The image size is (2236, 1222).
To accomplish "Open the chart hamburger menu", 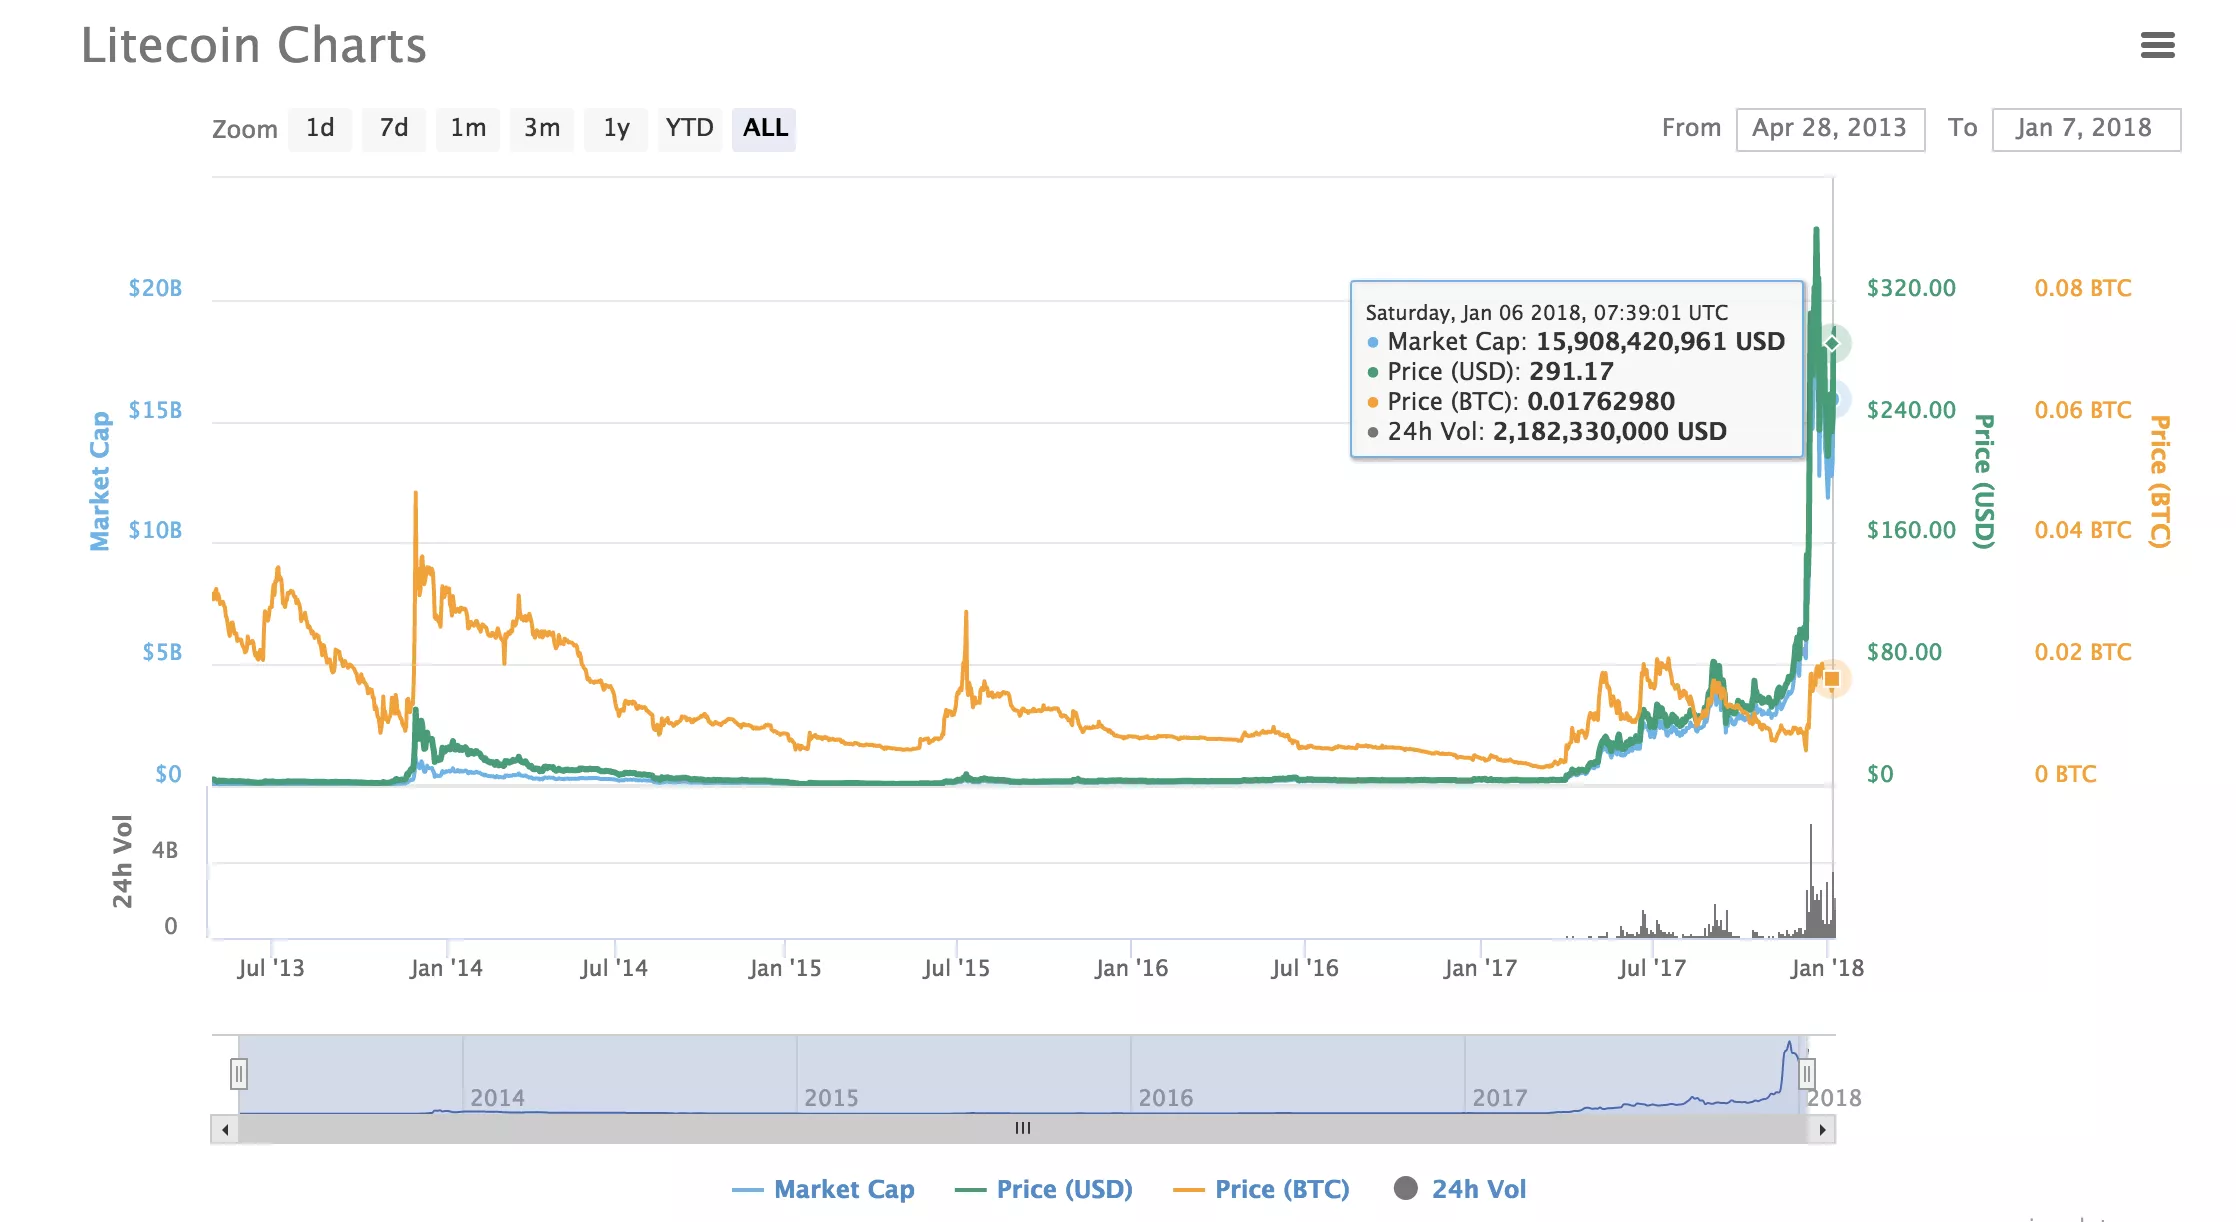I will pyautogui.click(x=2157, y=45).
